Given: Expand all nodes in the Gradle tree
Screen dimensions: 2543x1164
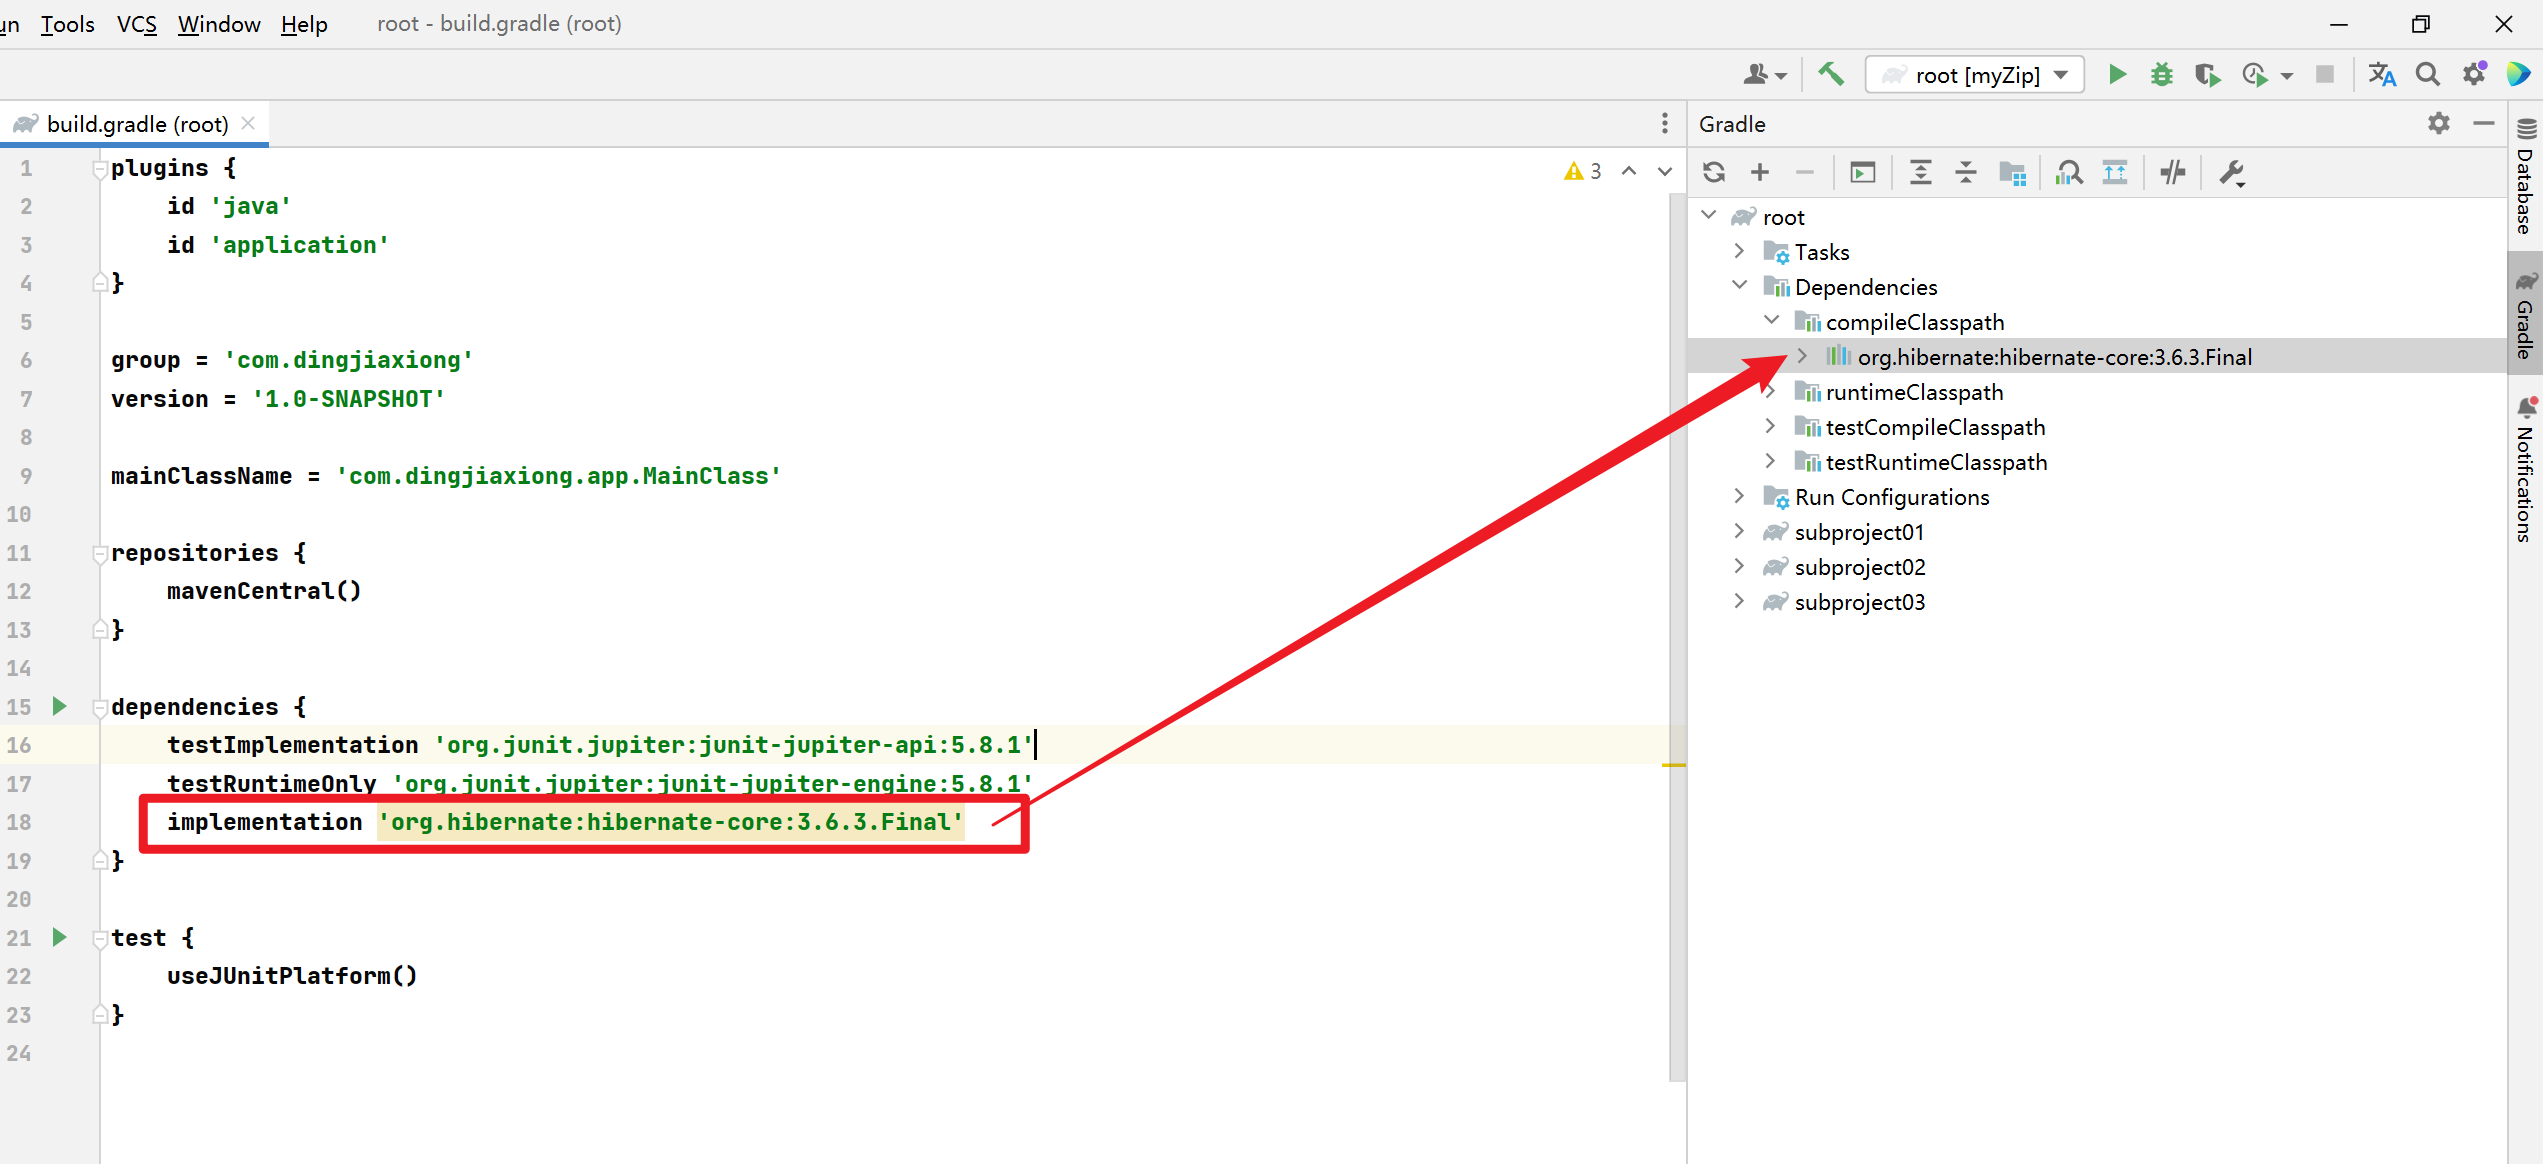Looking at the screenshot, I should (1920, 172).
